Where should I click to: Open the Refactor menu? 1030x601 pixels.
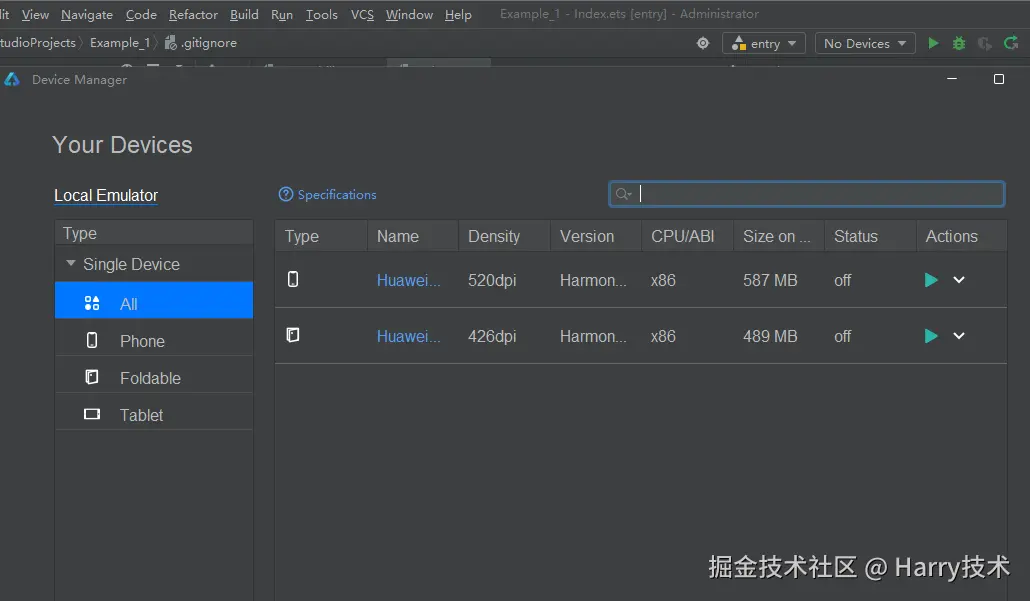coord(193,14)
